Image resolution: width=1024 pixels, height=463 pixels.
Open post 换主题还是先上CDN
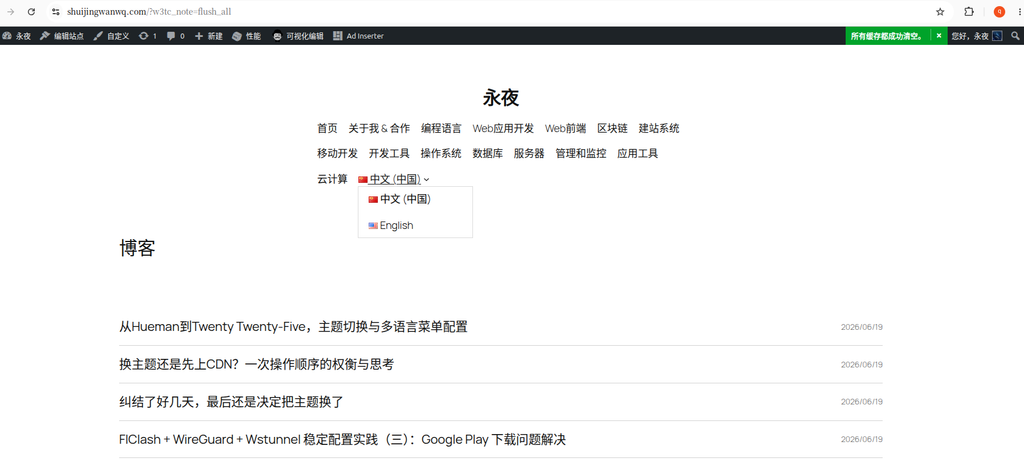coord(257,364)
